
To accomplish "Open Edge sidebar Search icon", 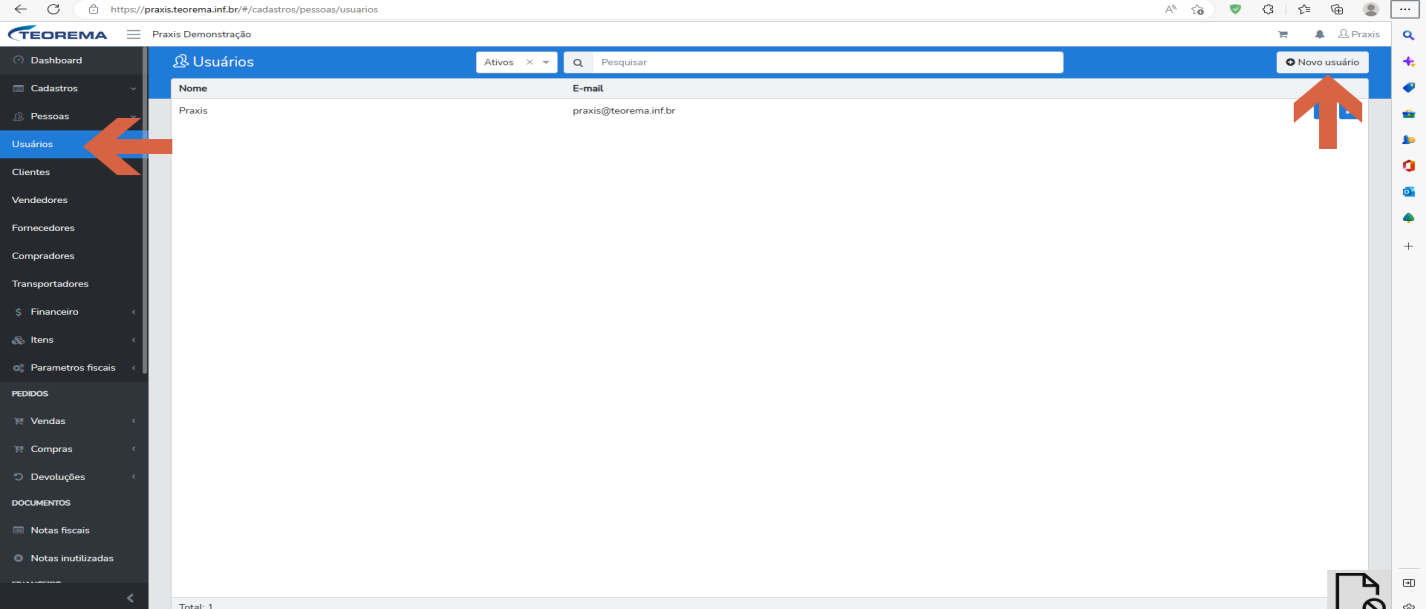I will 1409,35.
